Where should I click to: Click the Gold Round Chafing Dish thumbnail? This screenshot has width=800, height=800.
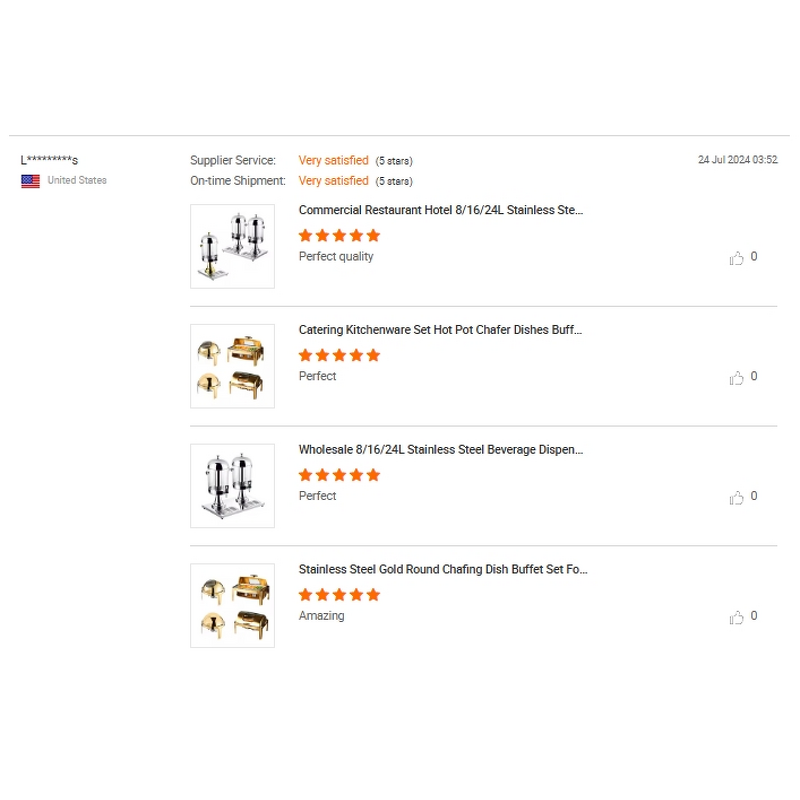(232, 606)
